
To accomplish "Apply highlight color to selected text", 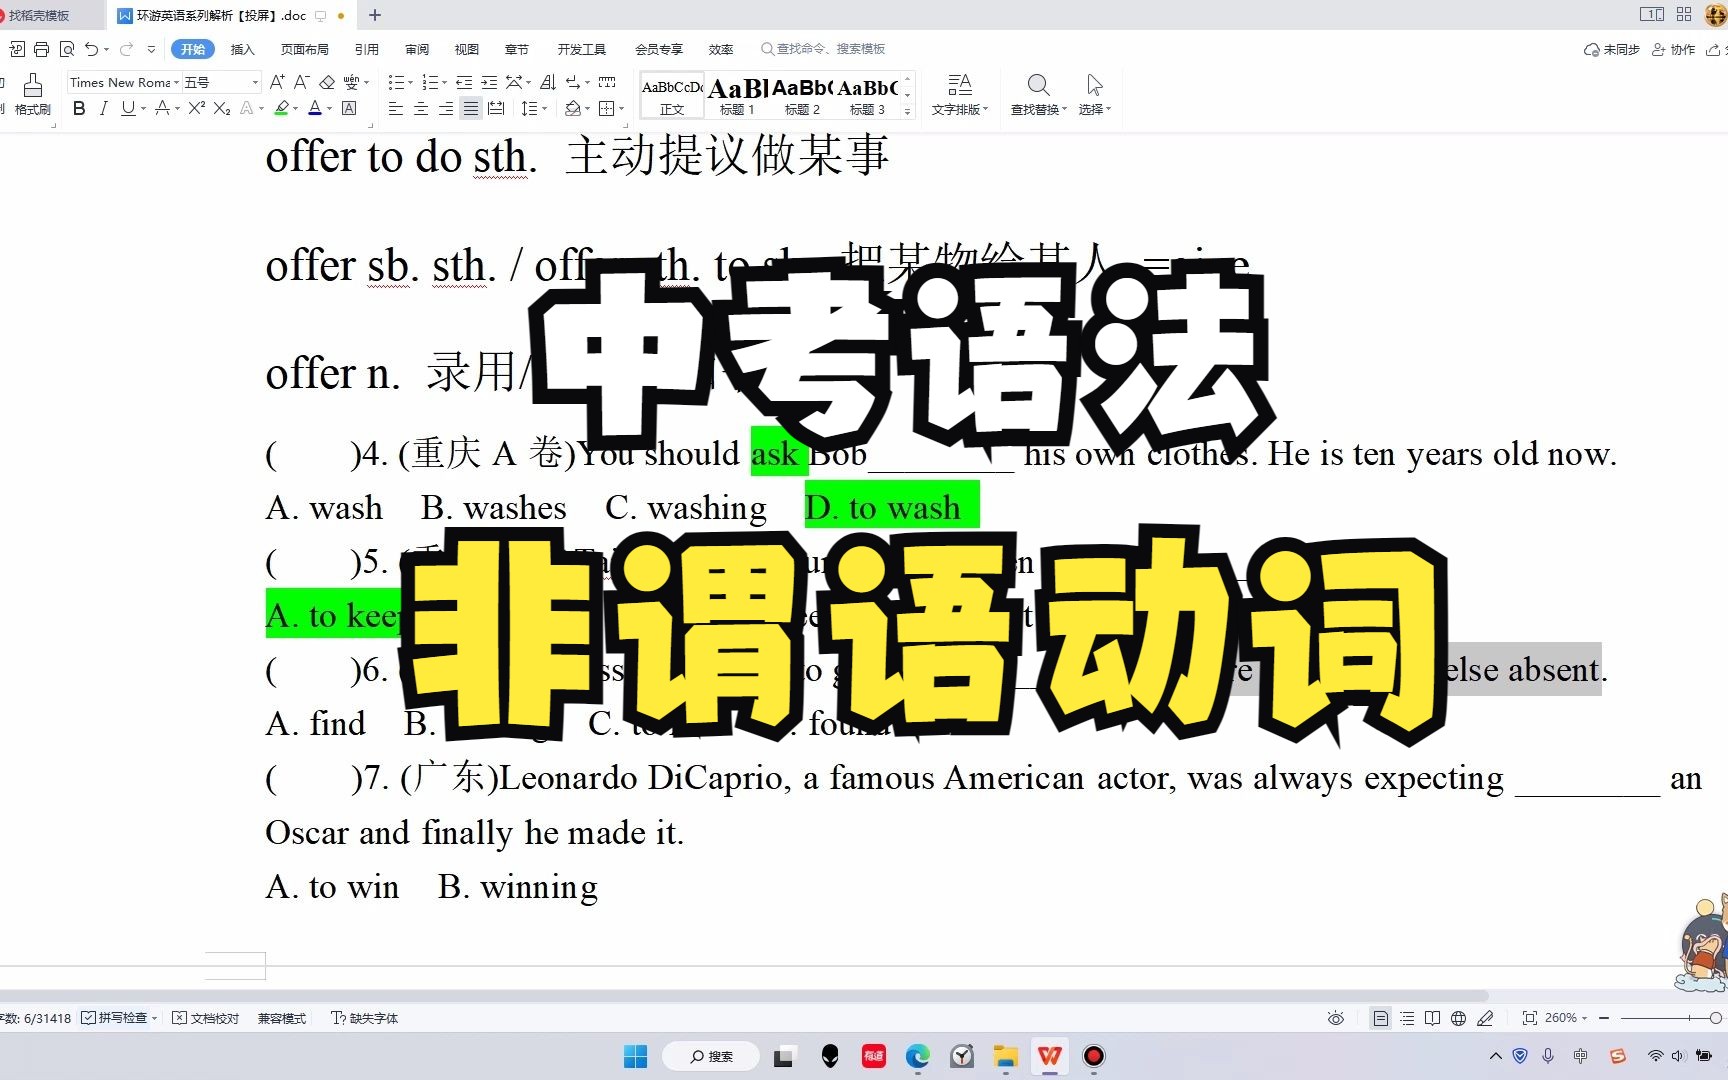I will pos(283,109).
